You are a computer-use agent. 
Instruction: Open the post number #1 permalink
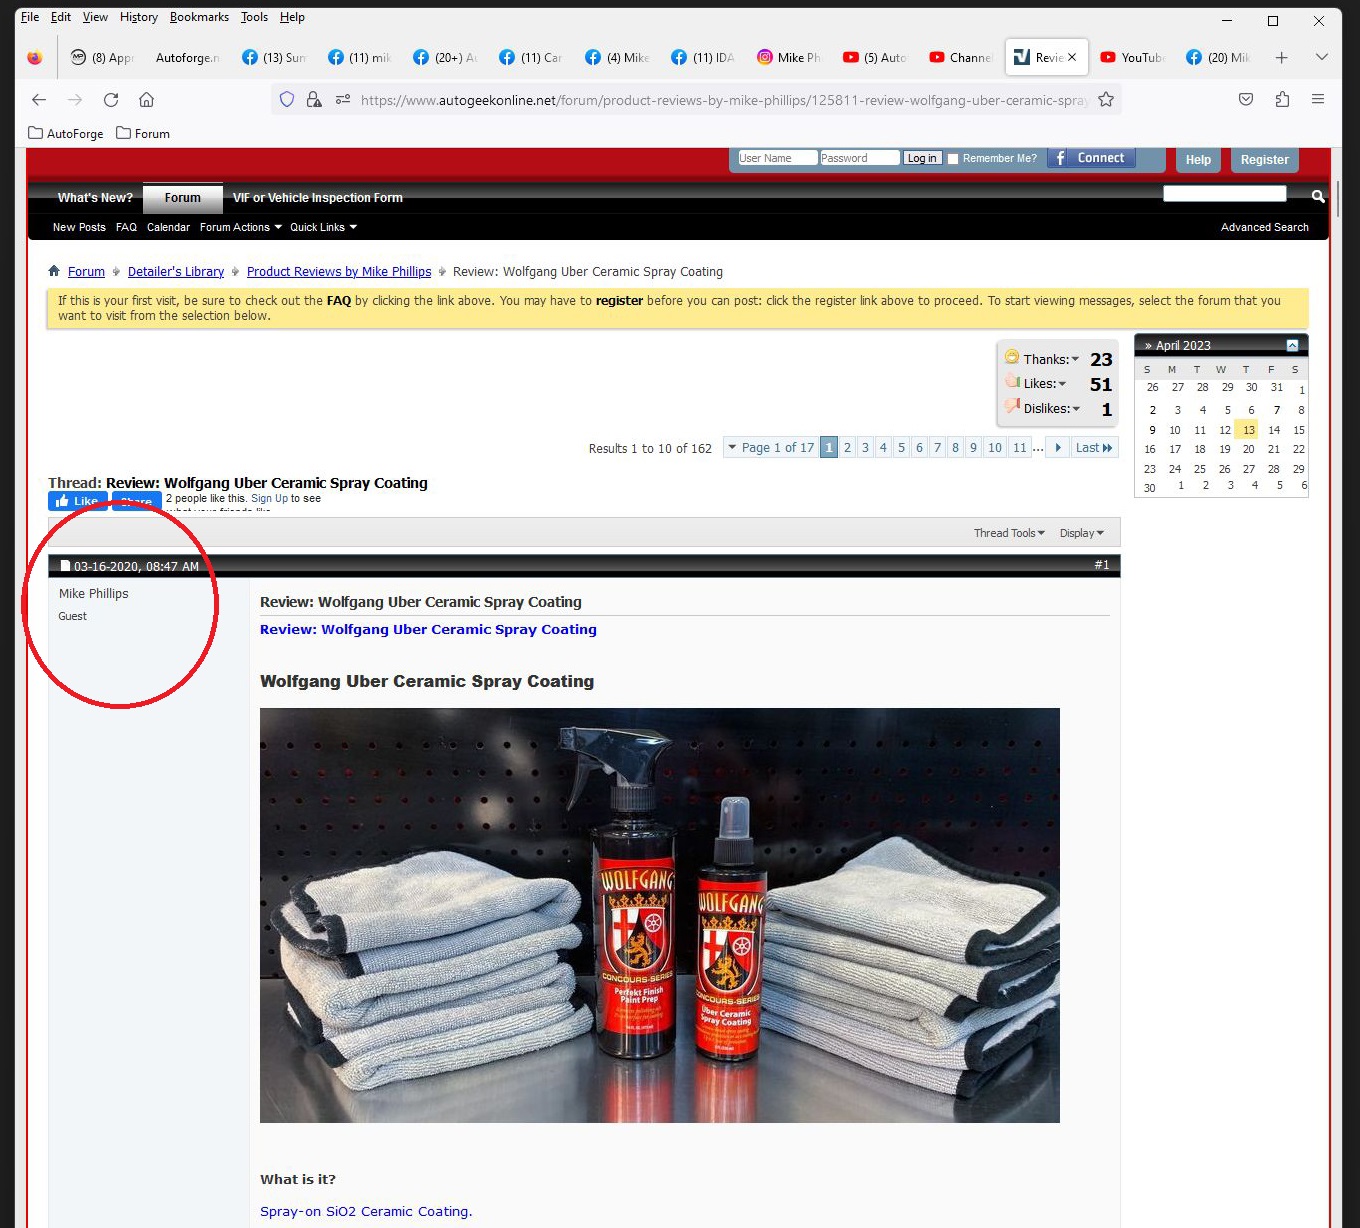pos(1101,565)
